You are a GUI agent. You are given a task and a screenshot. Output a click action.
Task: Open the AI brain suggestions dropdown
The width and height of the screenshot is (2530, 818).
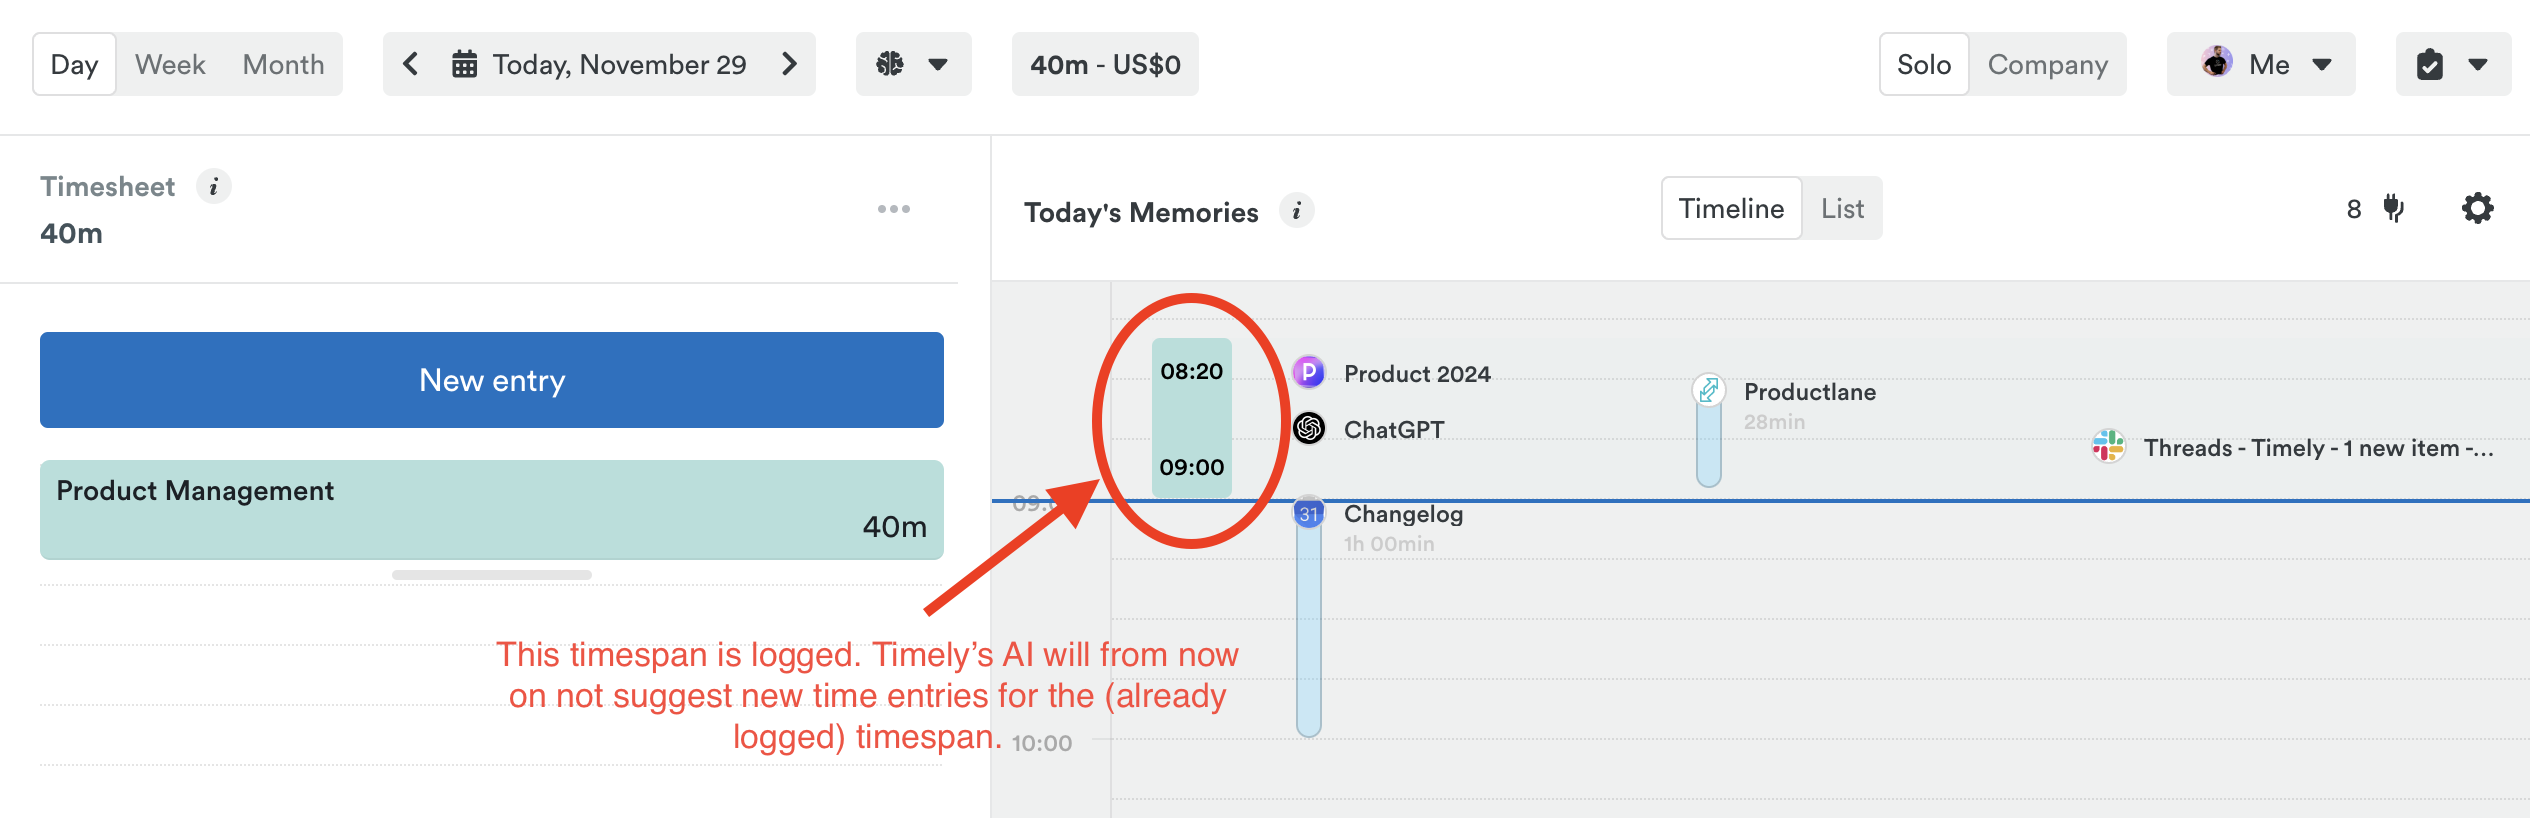coord(912,64)
